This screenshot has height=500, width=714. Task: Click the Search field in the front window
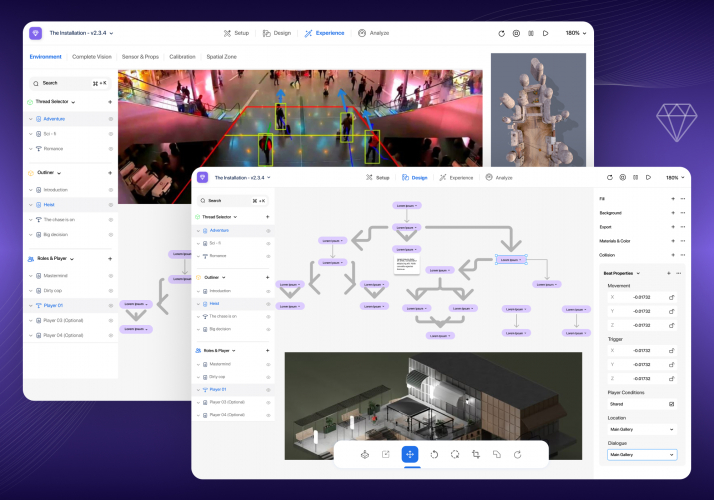[x=233, y=201]
